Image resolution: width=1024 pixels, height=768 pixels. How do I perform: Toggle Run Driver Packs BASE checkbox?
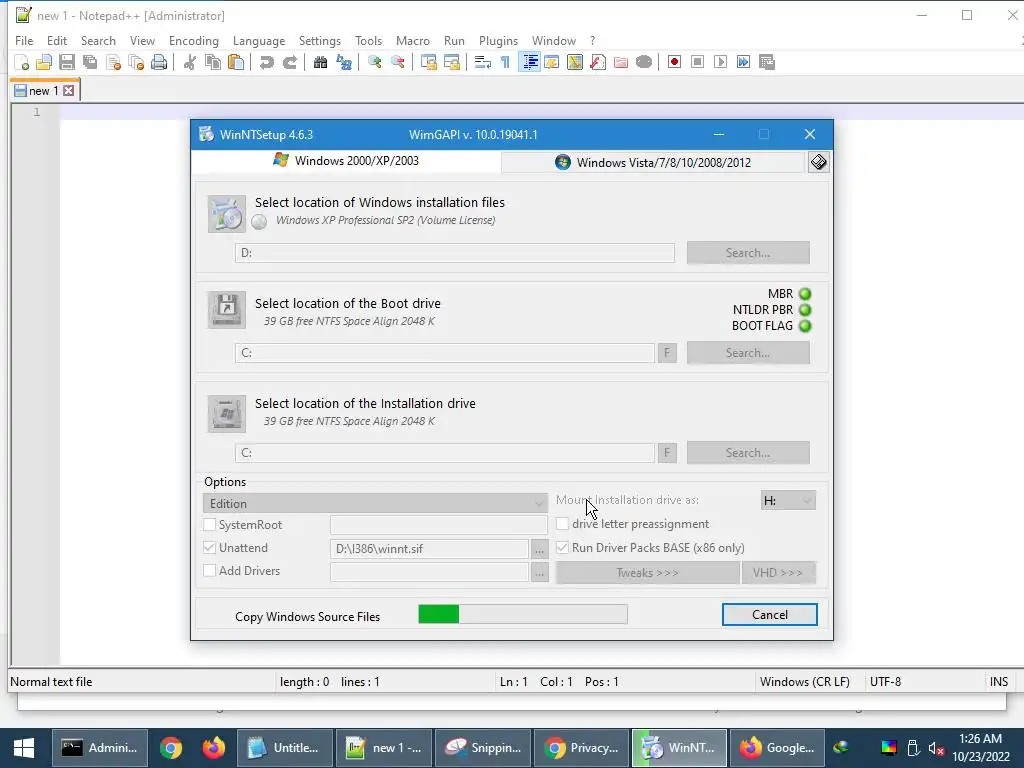click(562, 547)
